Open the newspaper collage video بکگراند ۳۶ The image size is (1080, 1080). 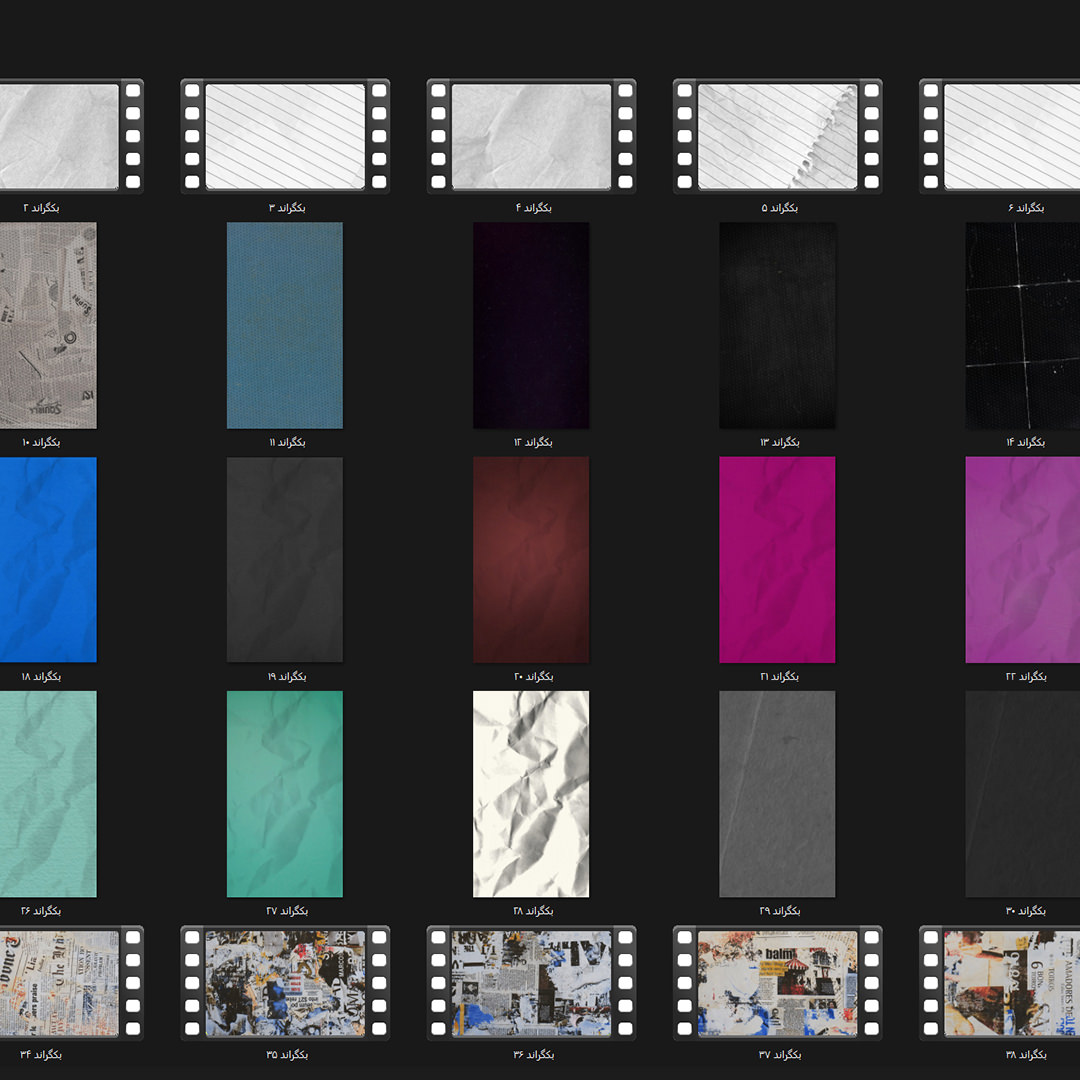click(531, 983)
